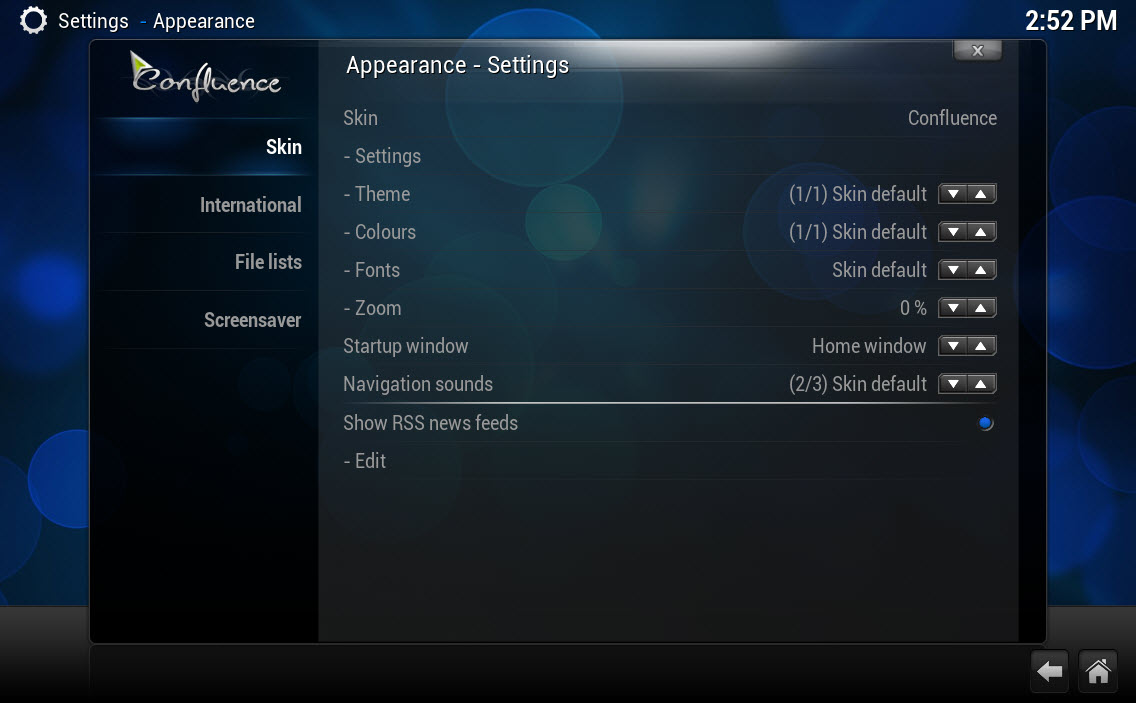Image resolution: width=1136 pixels, height=703 pixels.
Task: Select the Skin category
Action: click(x=283, y=147)
